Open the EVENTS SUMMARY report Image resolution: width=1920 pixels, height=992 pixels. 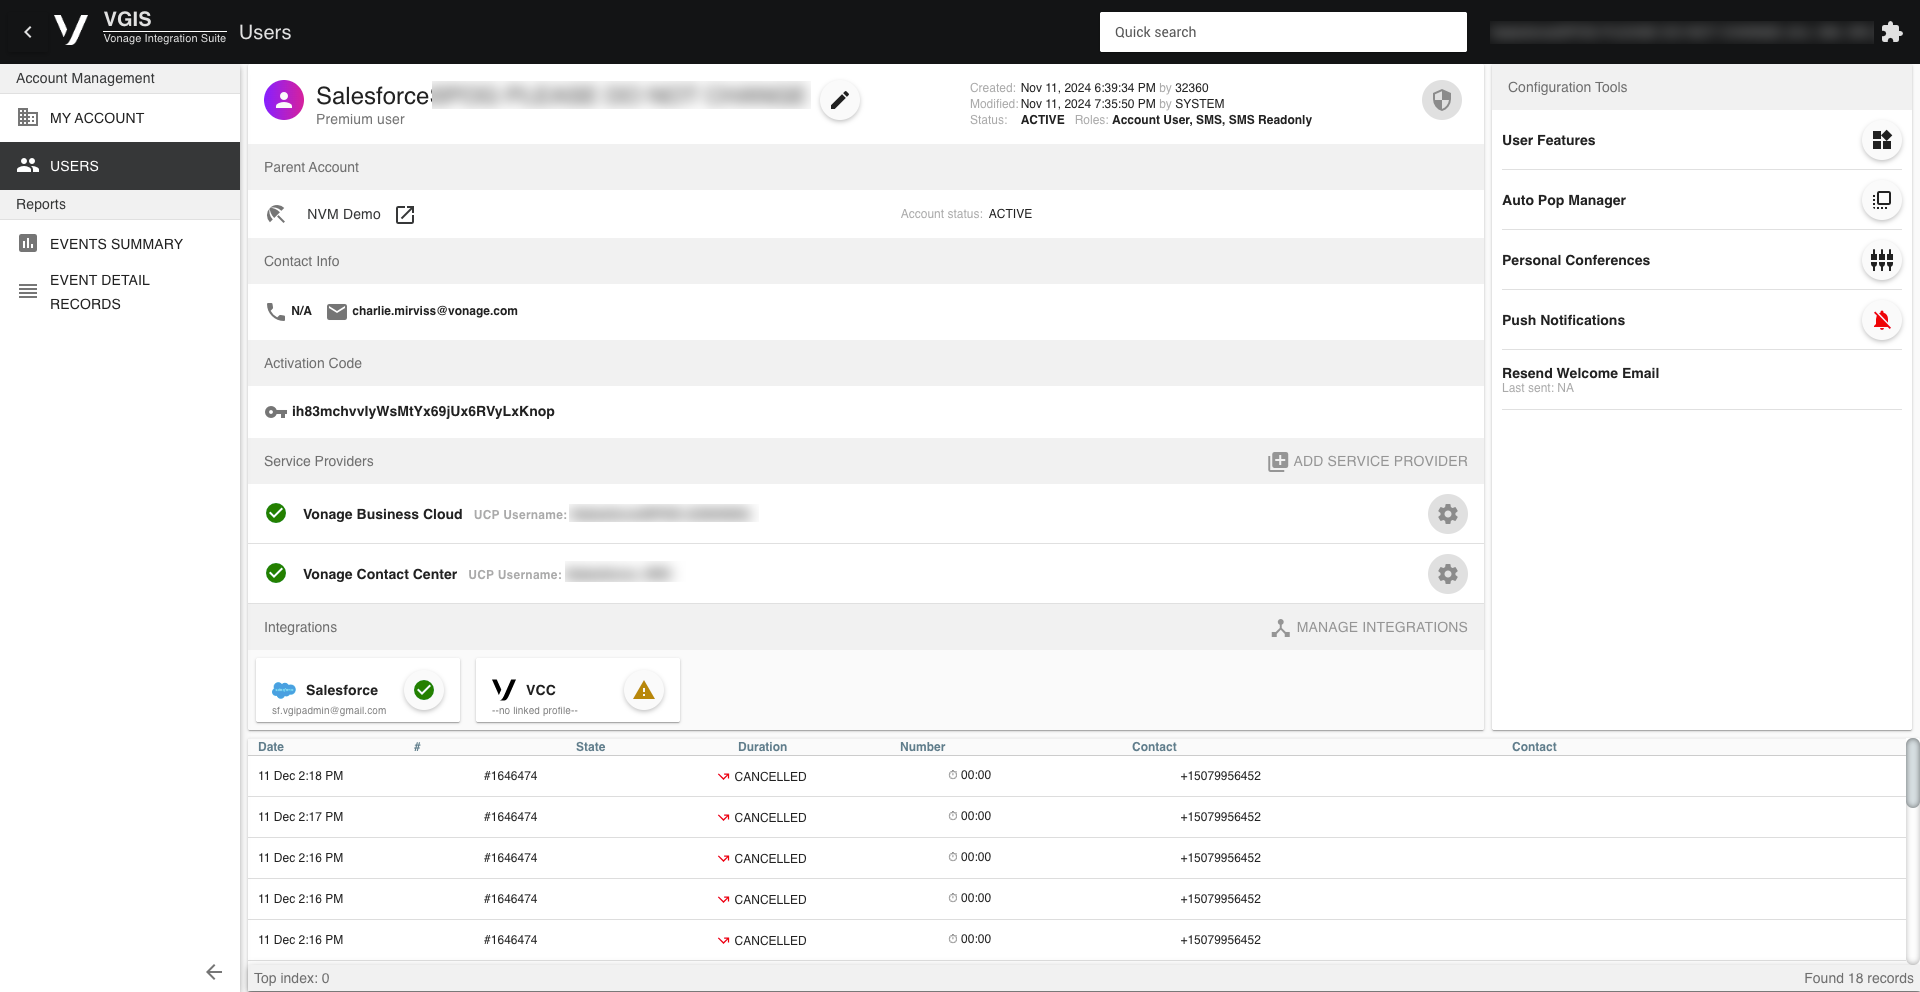(116, 244)
